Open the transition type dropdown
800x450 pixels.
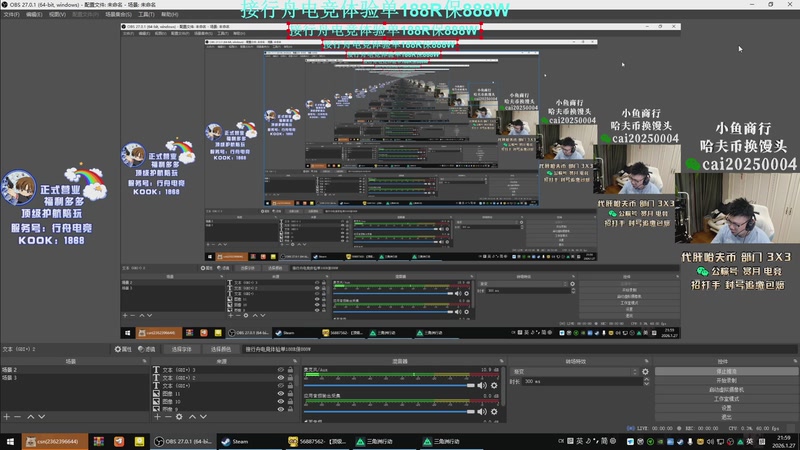point(574,372)
